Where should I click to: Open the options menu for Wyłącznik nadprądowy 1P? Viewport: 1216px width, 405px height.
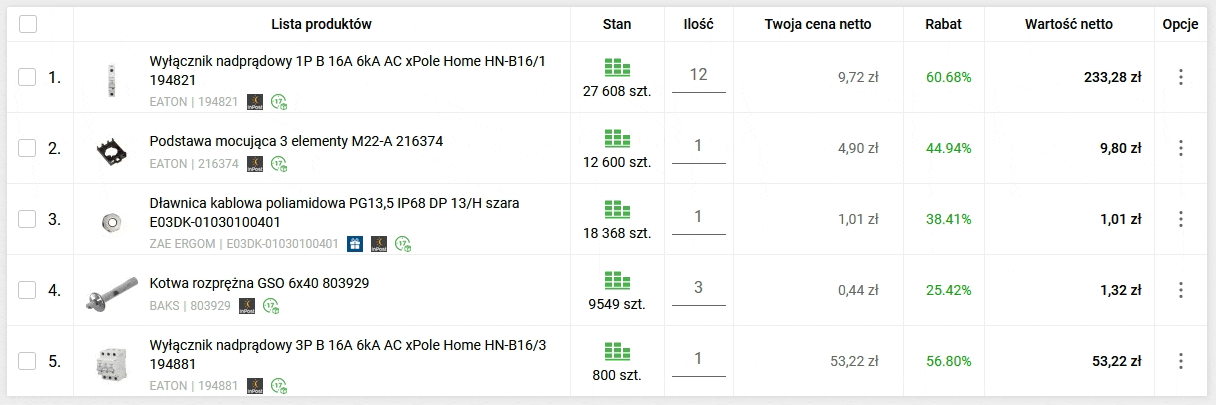pos(1180,77)
